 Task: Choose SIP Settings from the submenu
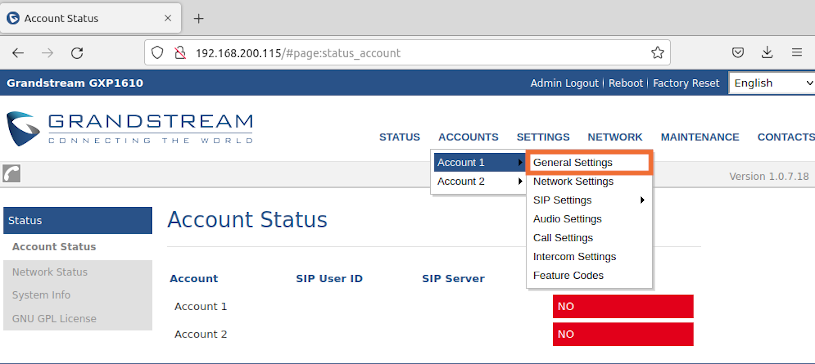[x=589, y=200]
